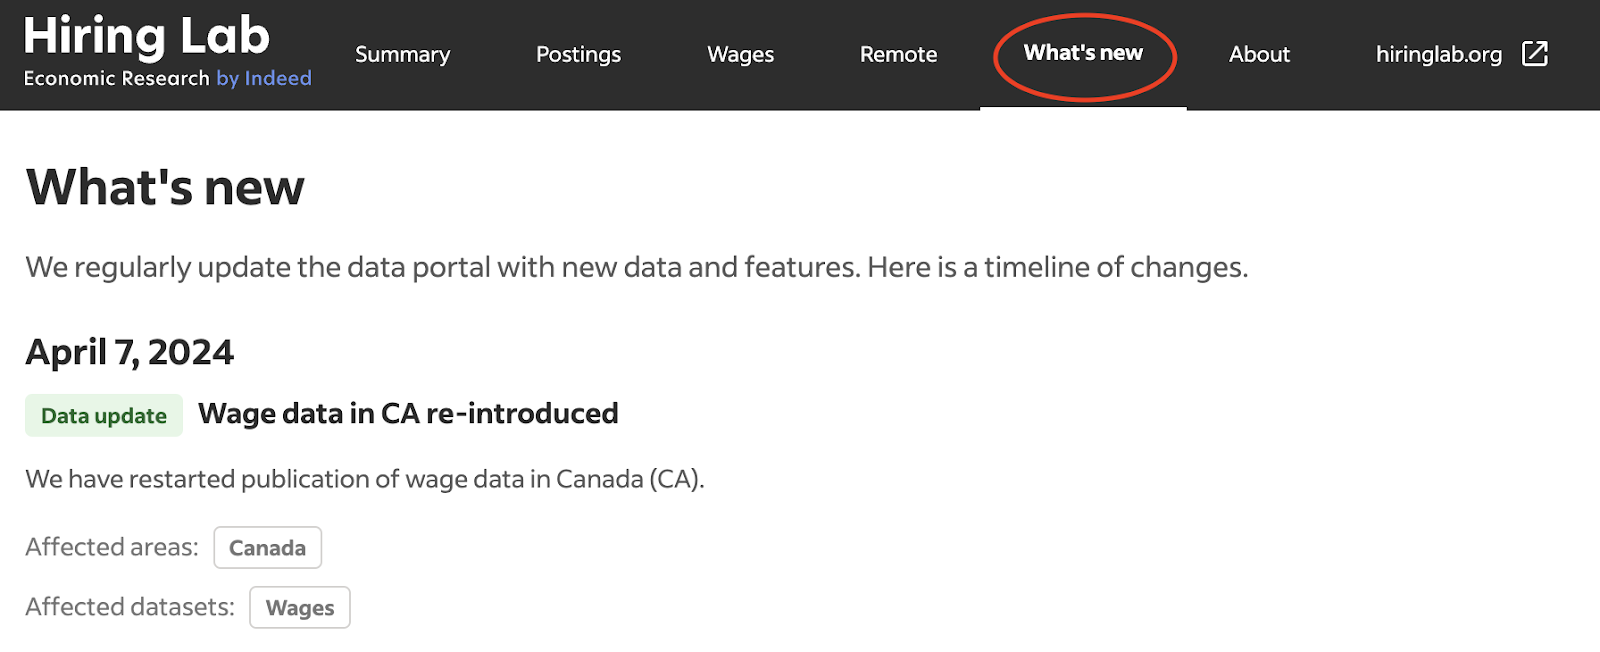Navigate to the Wages page

click(740, 55)
